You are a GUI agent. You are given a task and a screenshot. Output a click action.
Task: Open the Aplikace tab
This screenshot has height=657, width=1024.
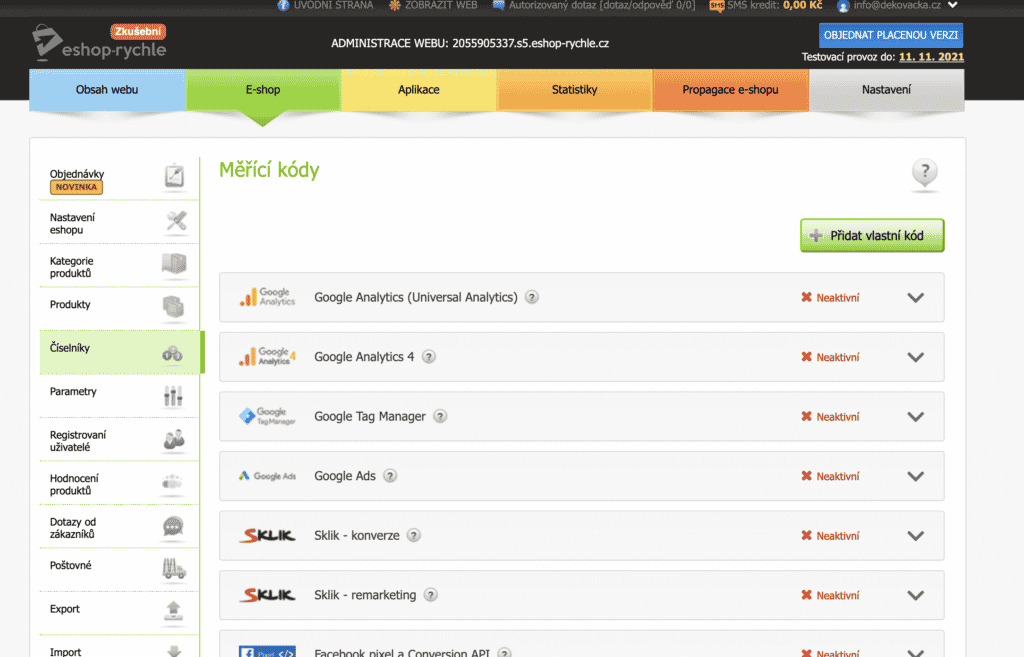[419, 89]
